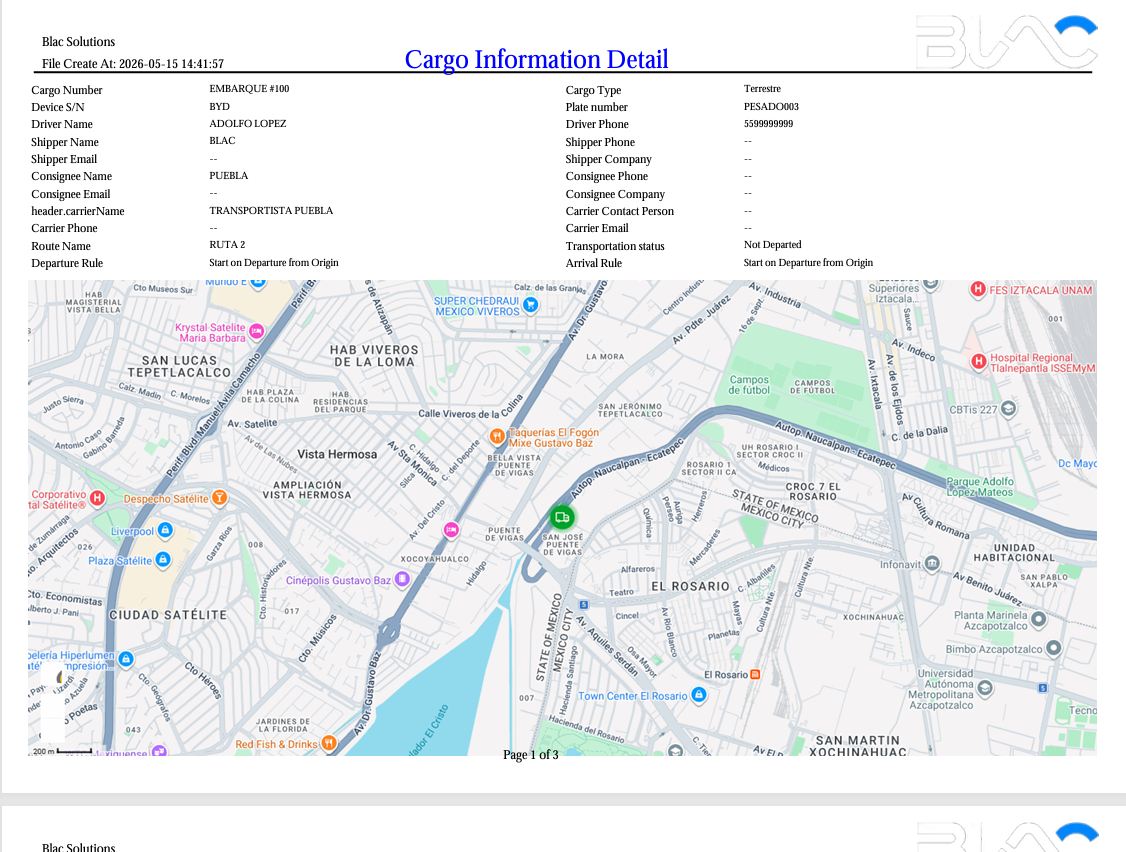Click the Bimbo Azcapotzalco pin
The image size is (1126, 852).
(x=1053, y=648)
